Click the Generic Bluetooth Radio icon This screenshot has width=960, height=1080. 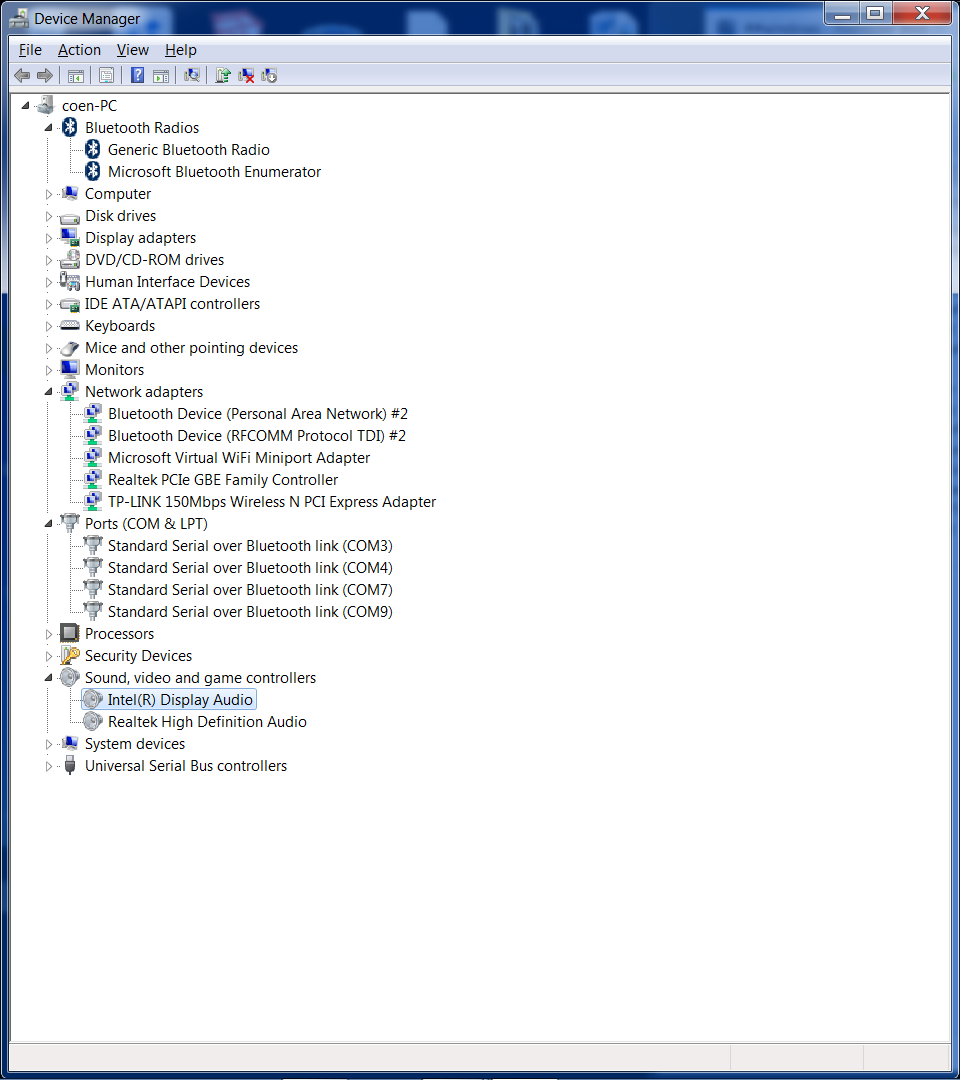pyautogui.click(x=92, y=149)
